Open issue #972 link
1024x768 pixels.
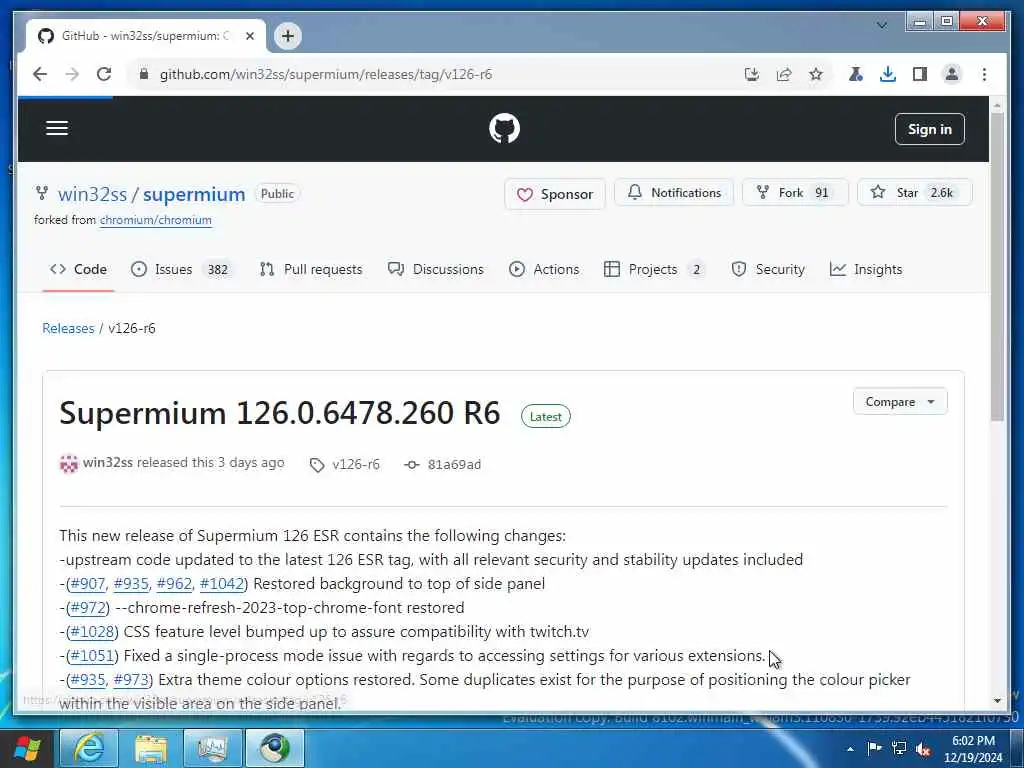88,608
